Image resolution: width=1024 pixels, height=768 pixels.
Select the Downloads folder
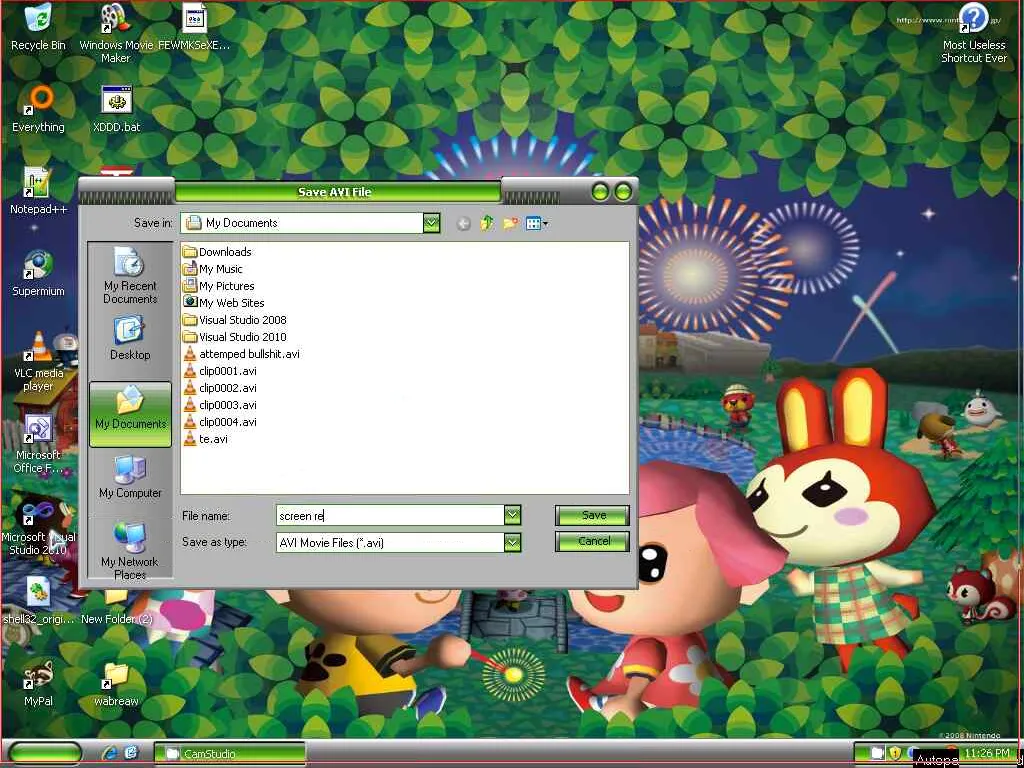(x=217, y=252)
